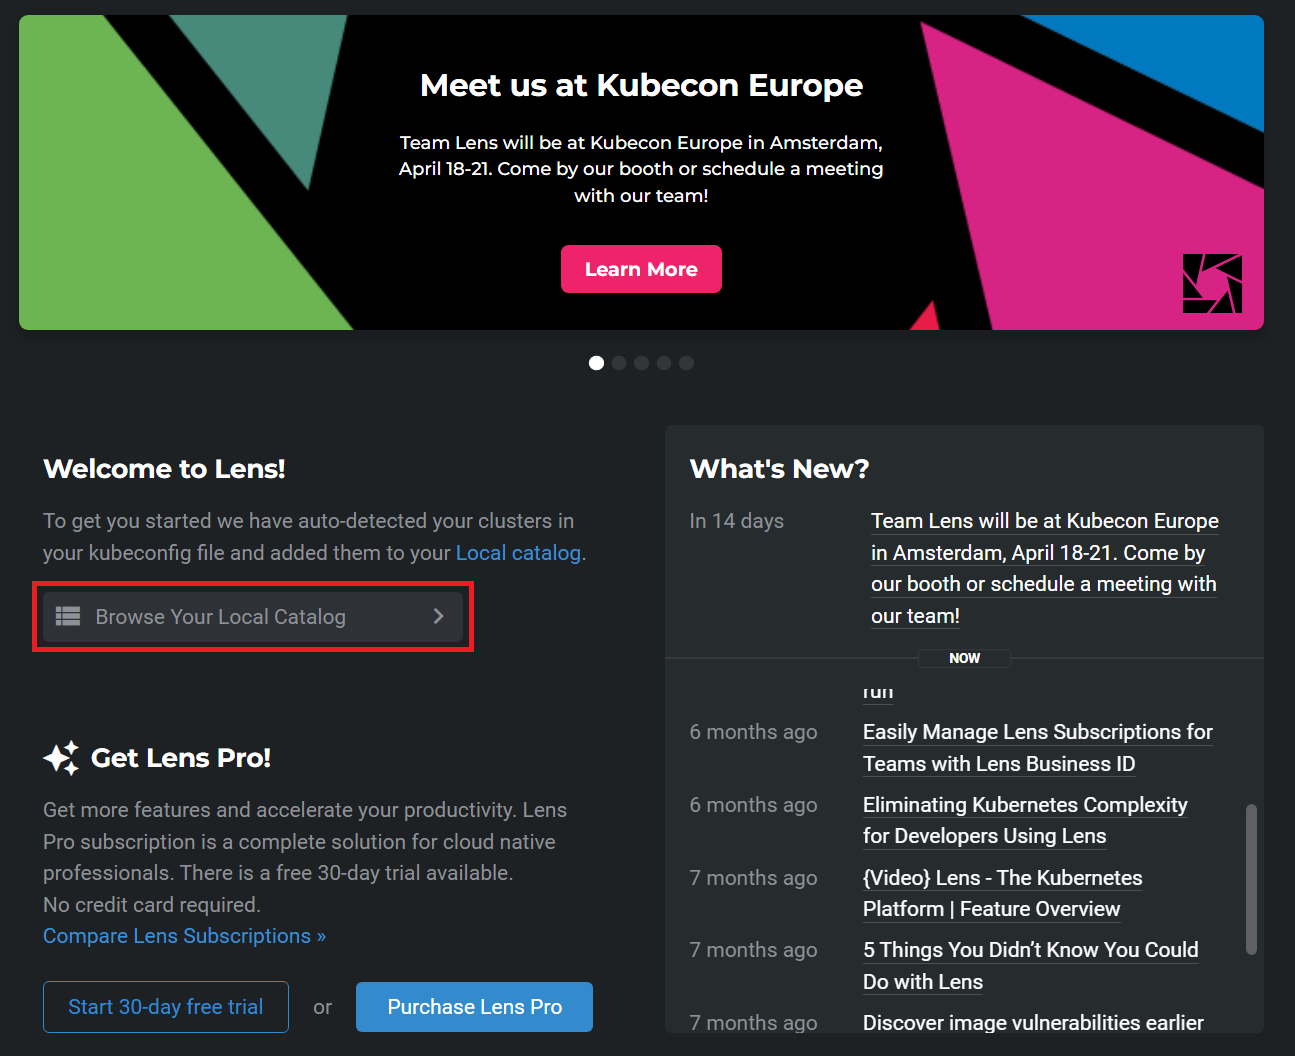Open the Eliminating Kubernetes Complexity article

[1025, 820]
